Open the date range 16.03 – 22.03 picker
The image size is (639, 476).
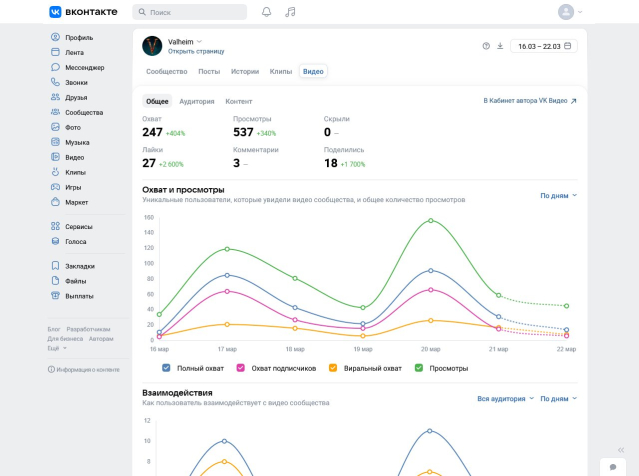pyautogui.click(x=543, y=46)
